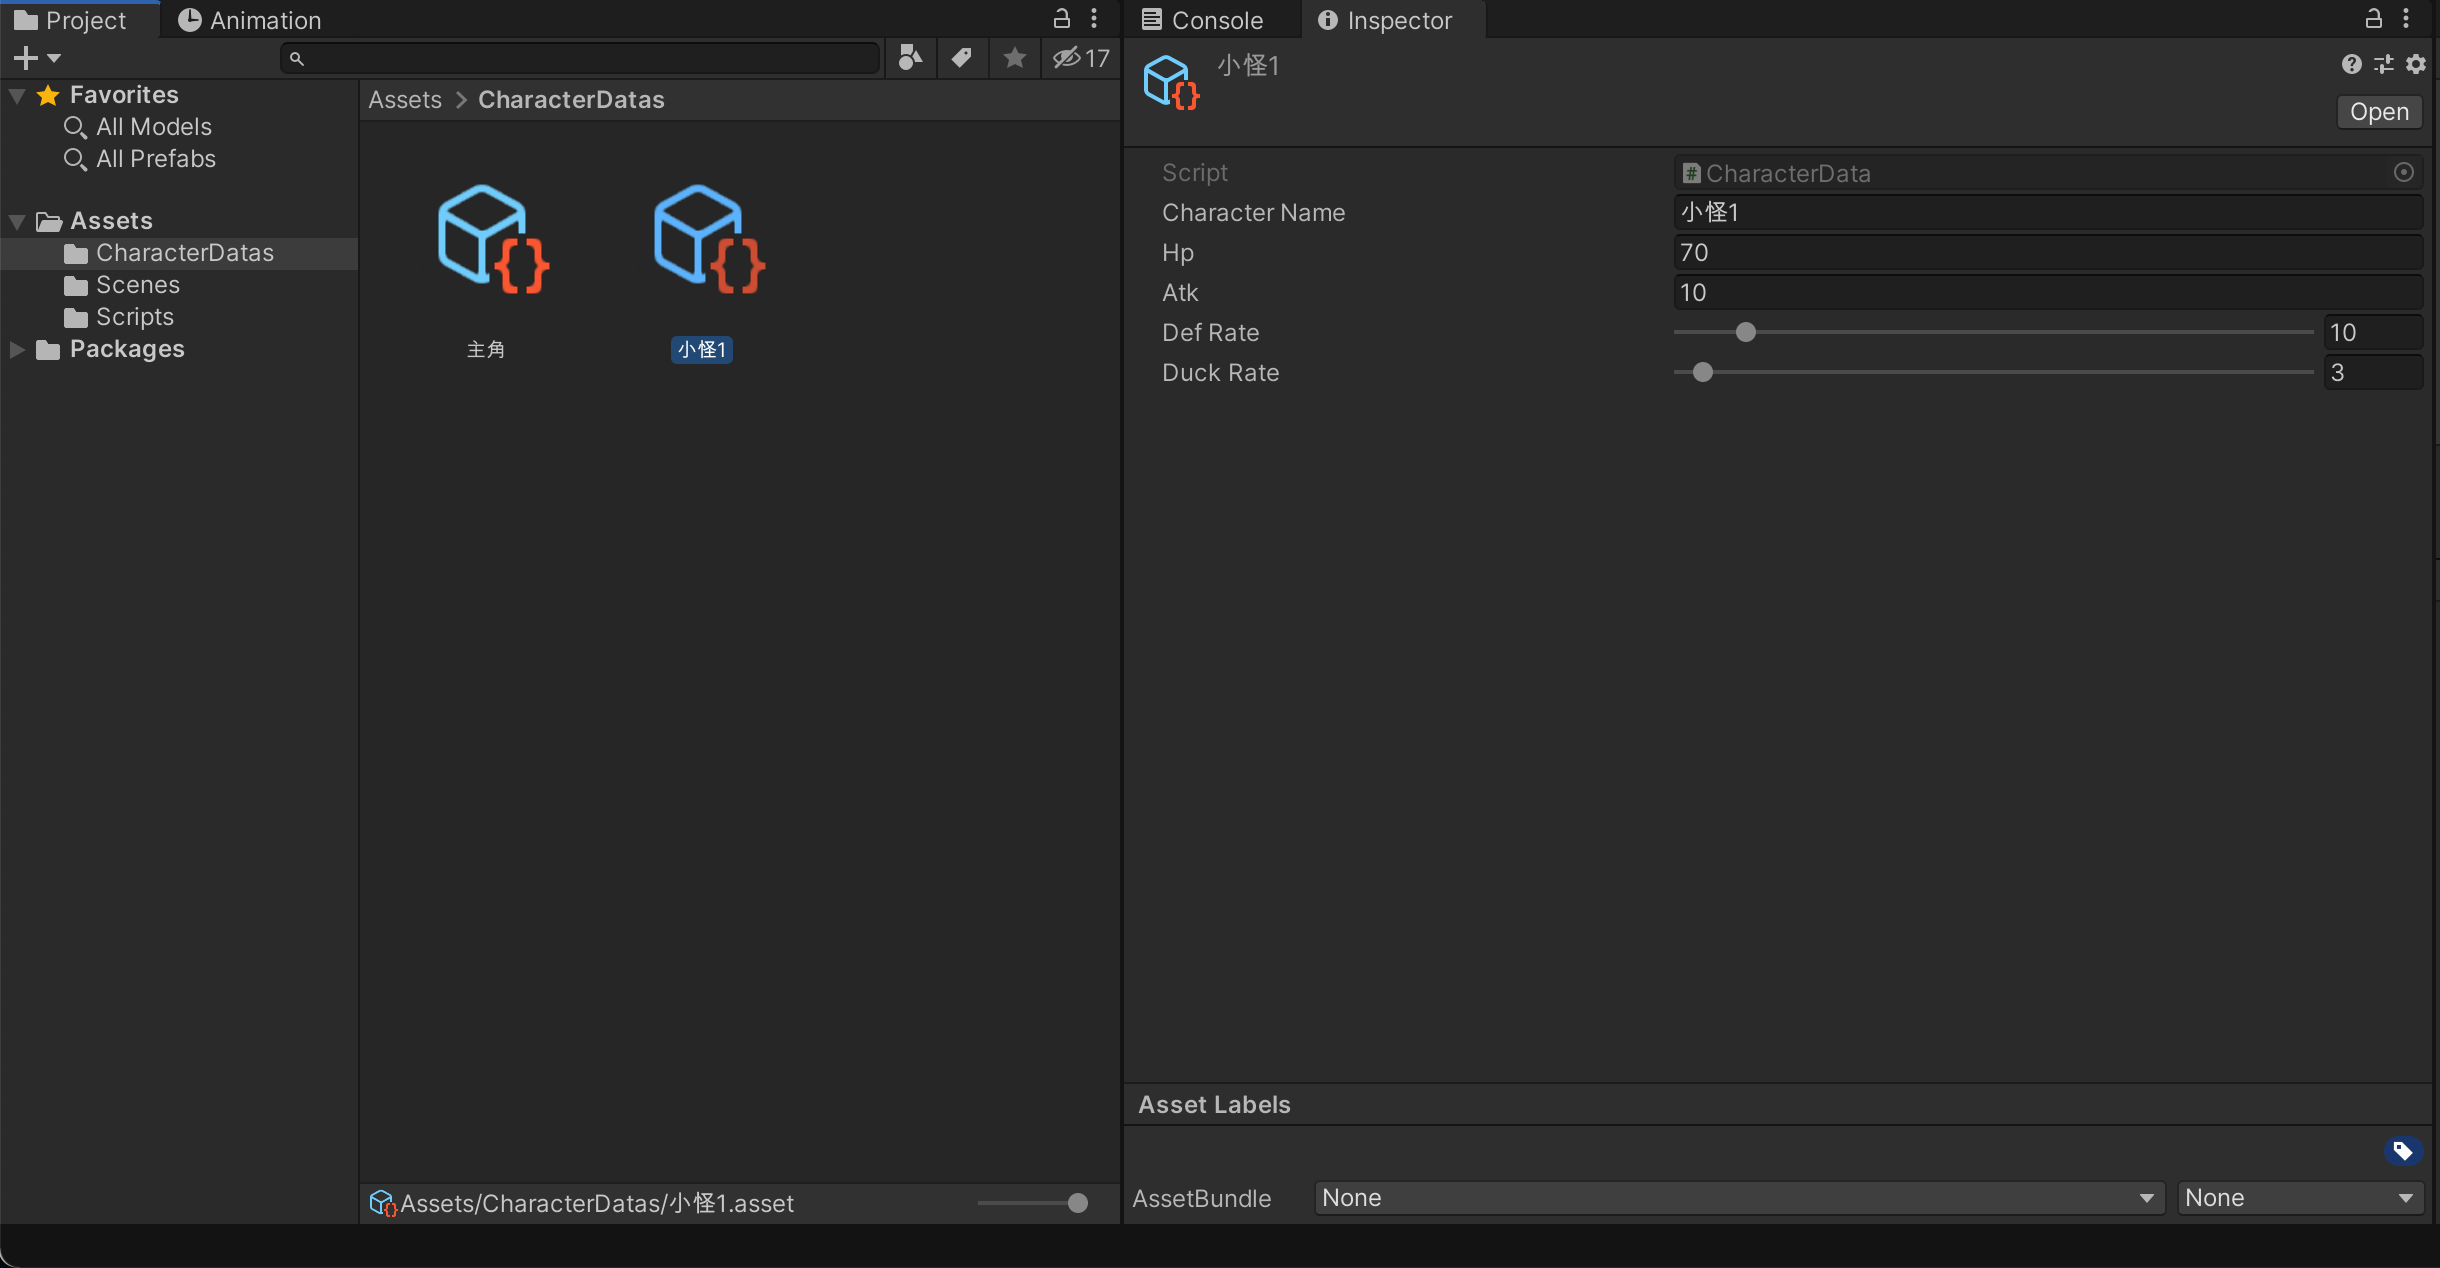Click the Def Rate slider handle
Viewport: 2440px width, 1268px height.
(1746, 332)
